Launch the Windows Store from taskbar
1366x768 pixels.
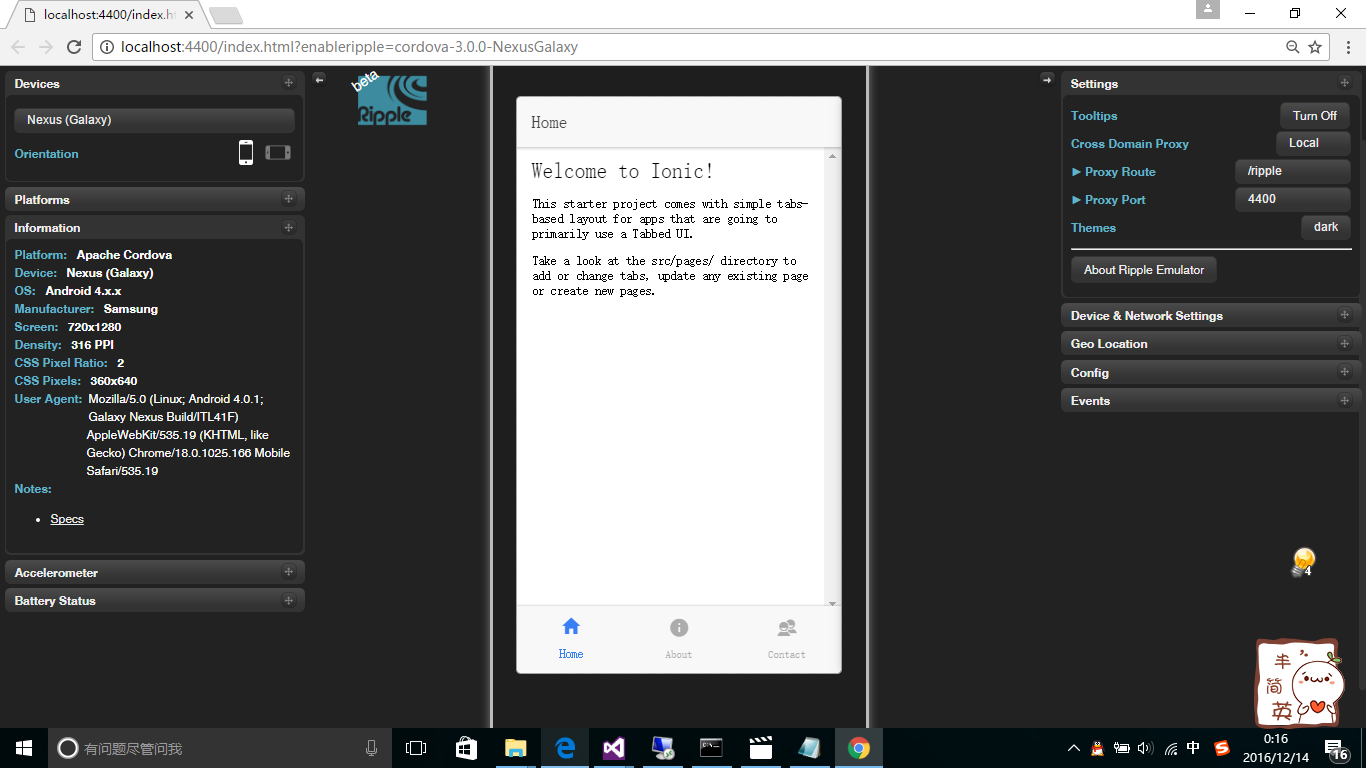[466, 748]
